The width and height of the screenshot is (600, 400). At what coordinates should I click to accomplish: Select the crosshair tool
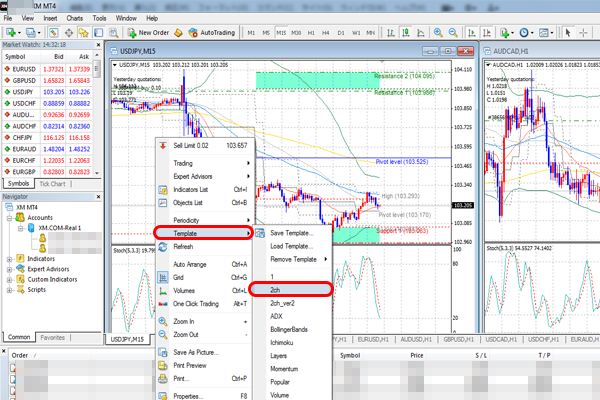[x=583, y=33]
